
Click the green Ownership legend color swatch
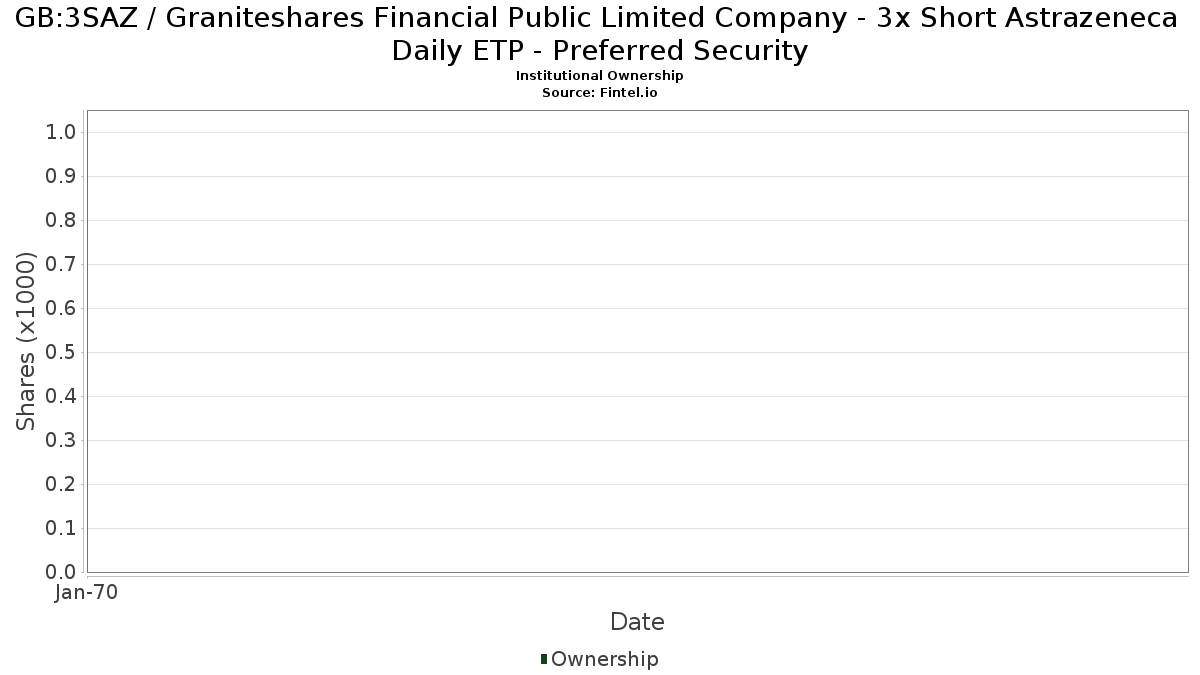(x=544, y=658)
